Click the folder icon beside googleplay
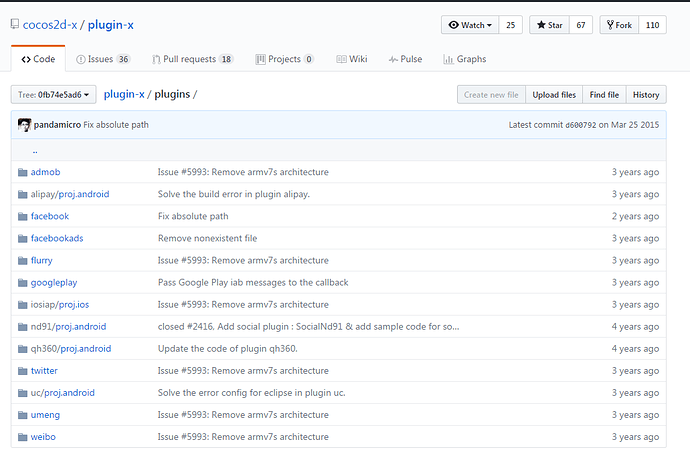 coord(22,282)
